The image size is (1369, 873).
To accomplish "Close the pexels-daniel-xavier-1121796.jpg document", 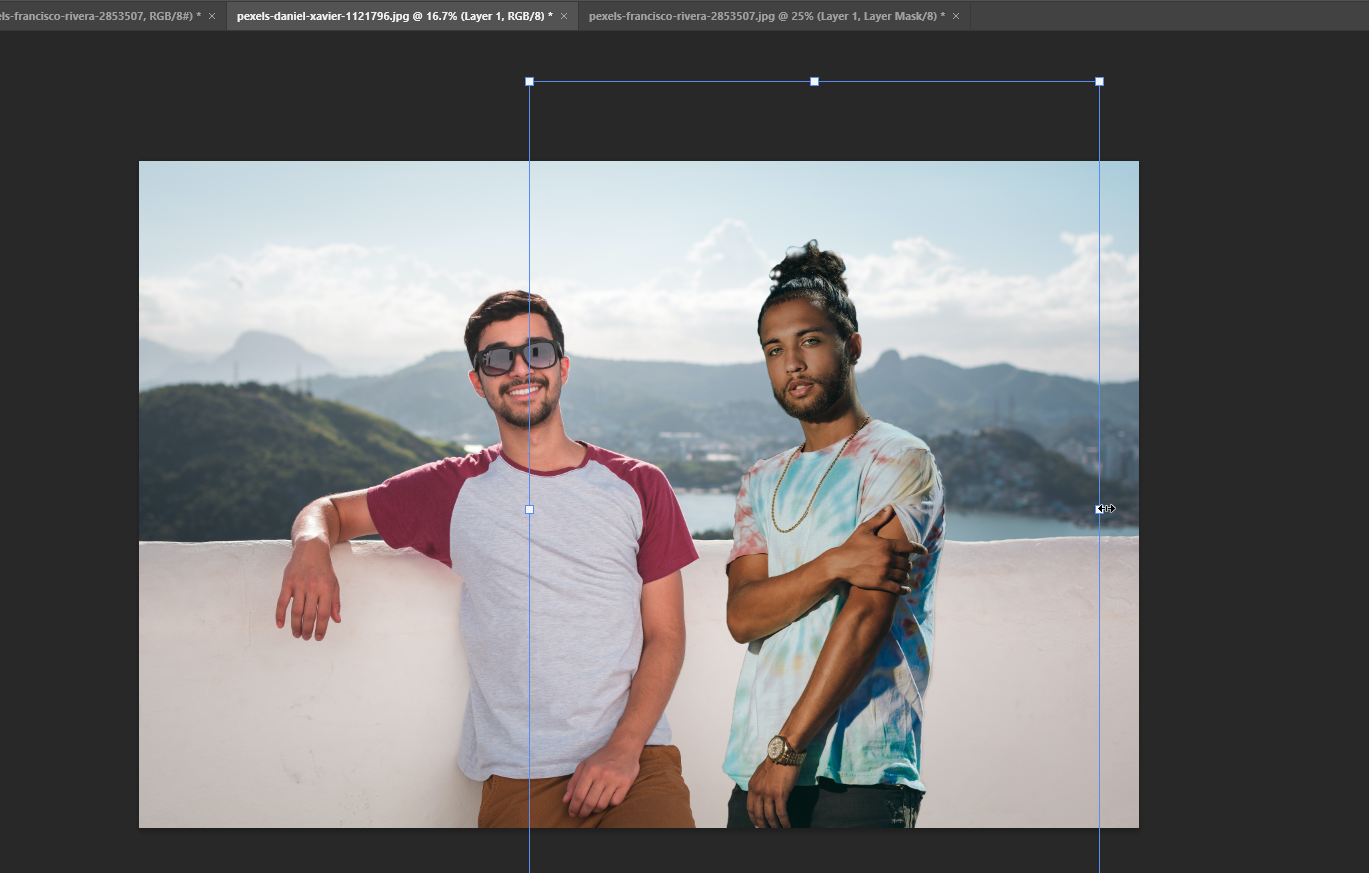I will pos(564,16).
